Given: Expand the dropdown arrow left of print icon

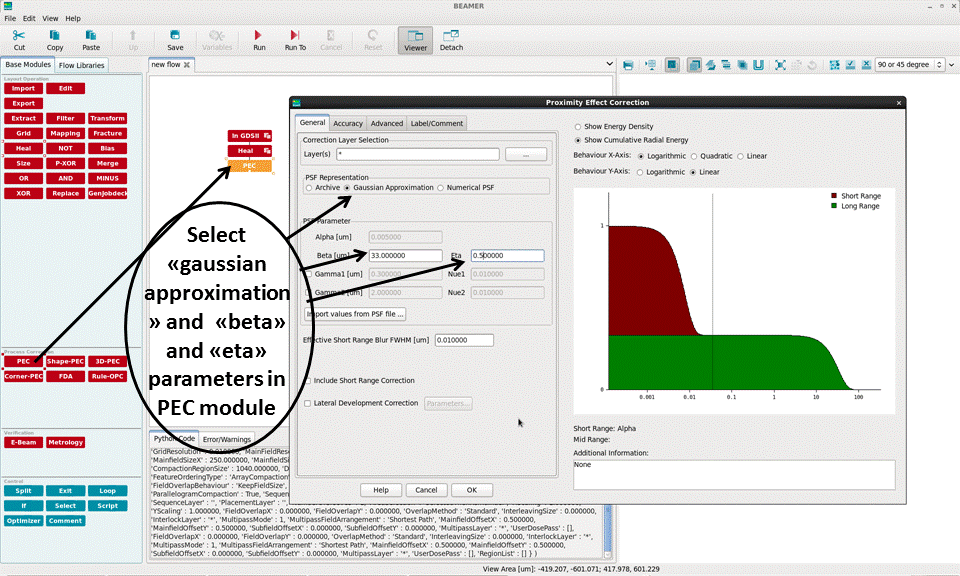Looking at the screenshot, I should coord(611,65).
